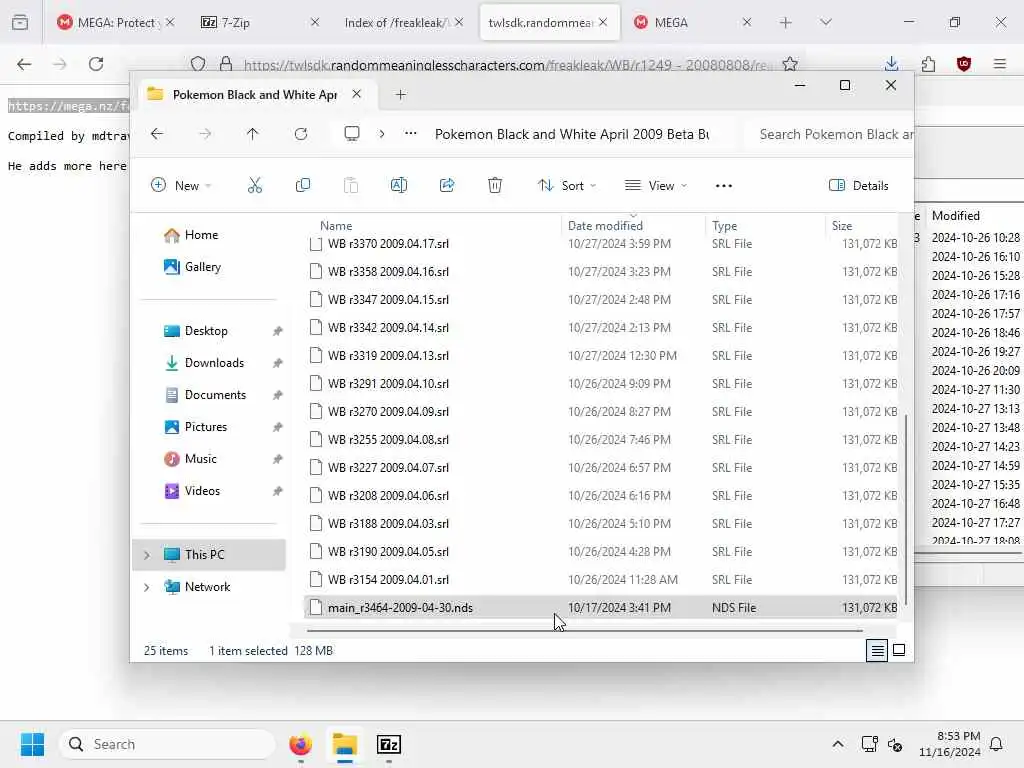Switch to details list view icon in status bar
This screenshot has height=768, width=1024.
[877, 650]
